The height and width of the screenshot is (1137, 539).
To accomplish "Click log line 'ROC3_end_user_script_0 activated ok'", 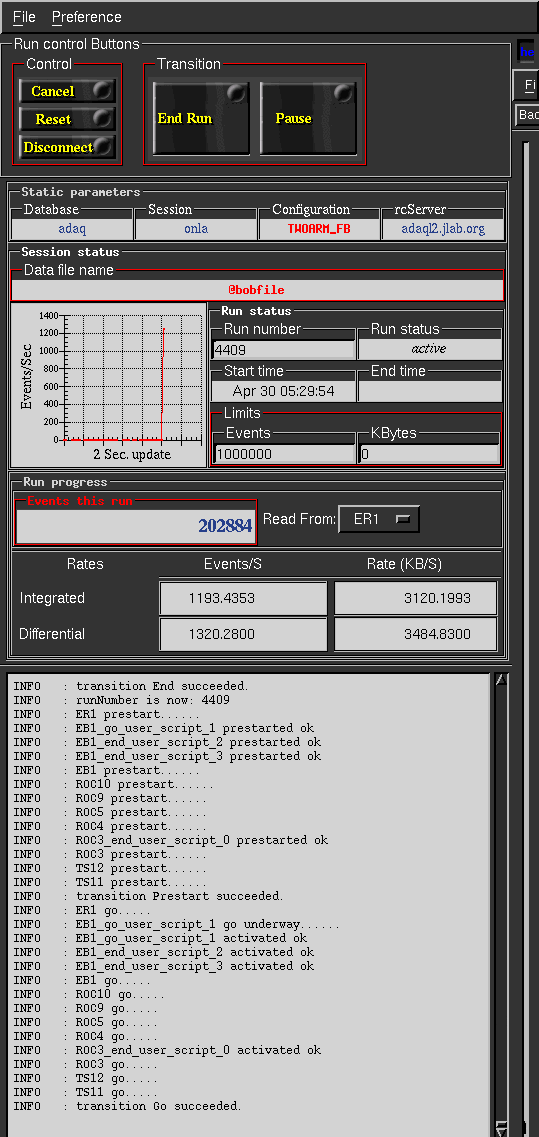I will pos(199,1051).
